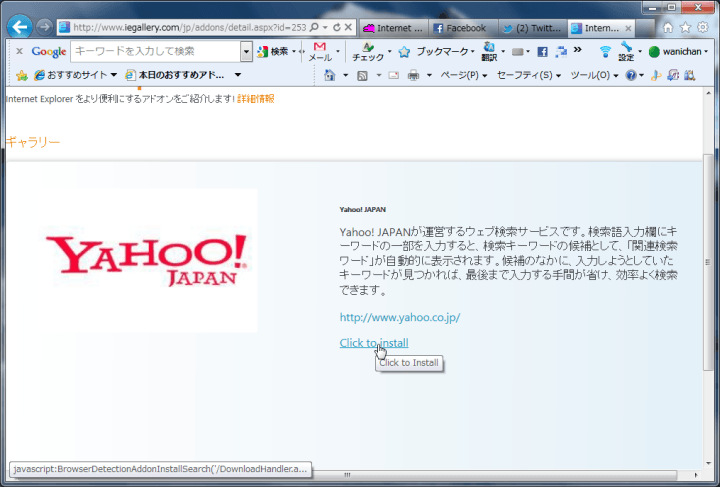This screenshot has width=720, height=487.
Task: Open the Print options dropdown arrow
Action: 429,75
